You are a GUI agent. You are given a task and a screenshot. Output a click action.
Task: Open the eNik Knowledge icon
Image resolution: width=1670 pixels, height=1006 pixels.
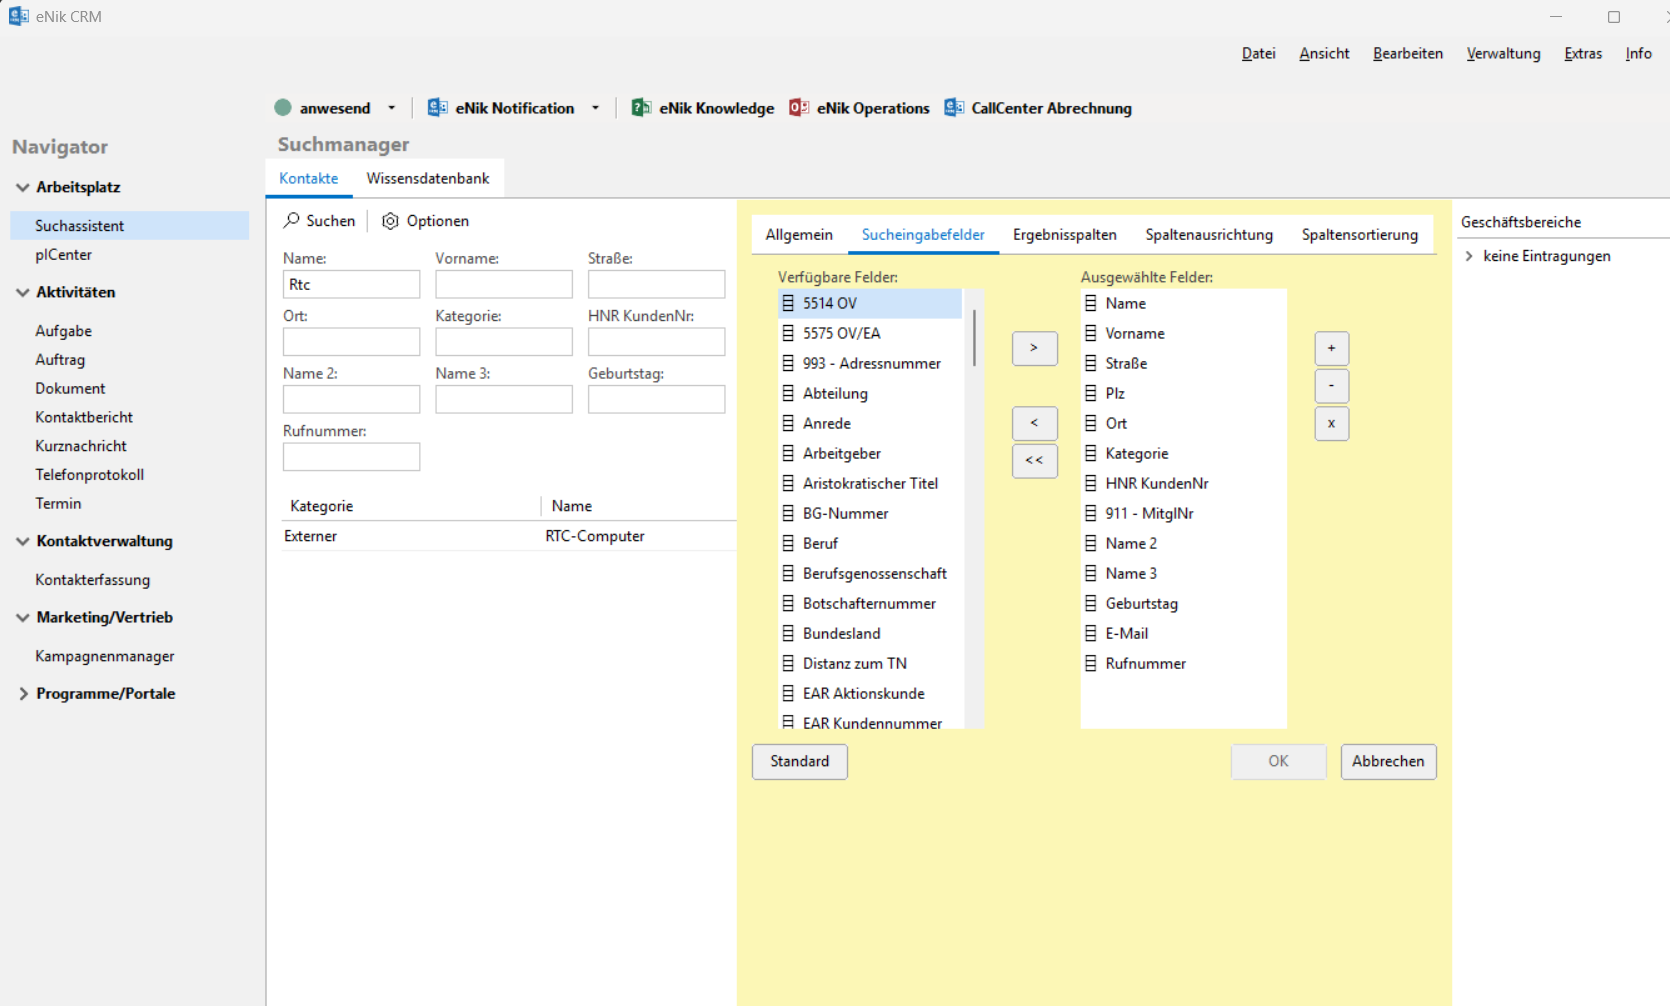641,108
